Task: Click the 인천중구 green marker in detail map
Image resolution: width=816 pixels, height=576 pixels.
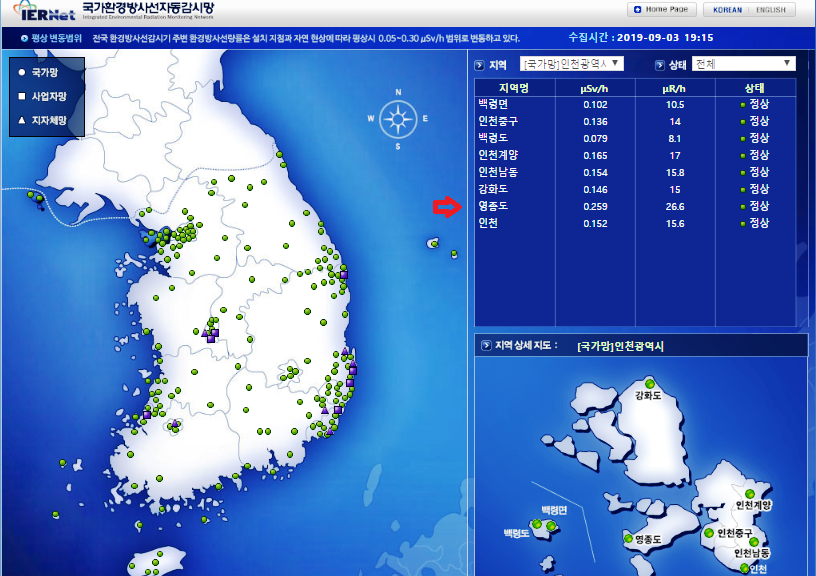Action: (x=709, y=533)
